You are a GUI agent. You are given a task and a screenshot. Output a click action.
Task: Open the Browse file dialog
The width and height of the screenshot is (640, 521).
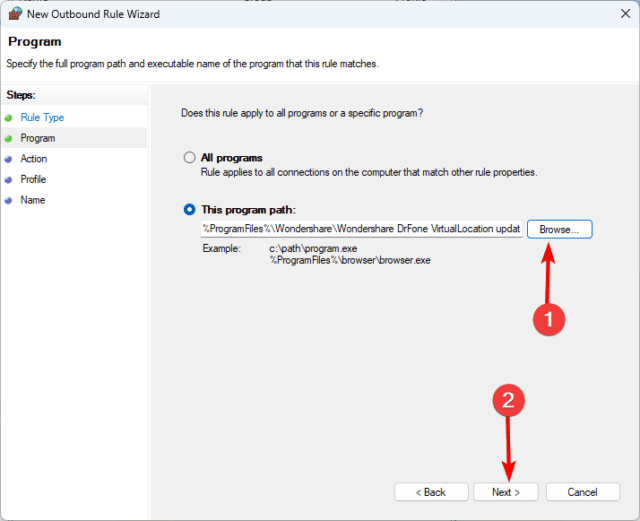point(559,229)
